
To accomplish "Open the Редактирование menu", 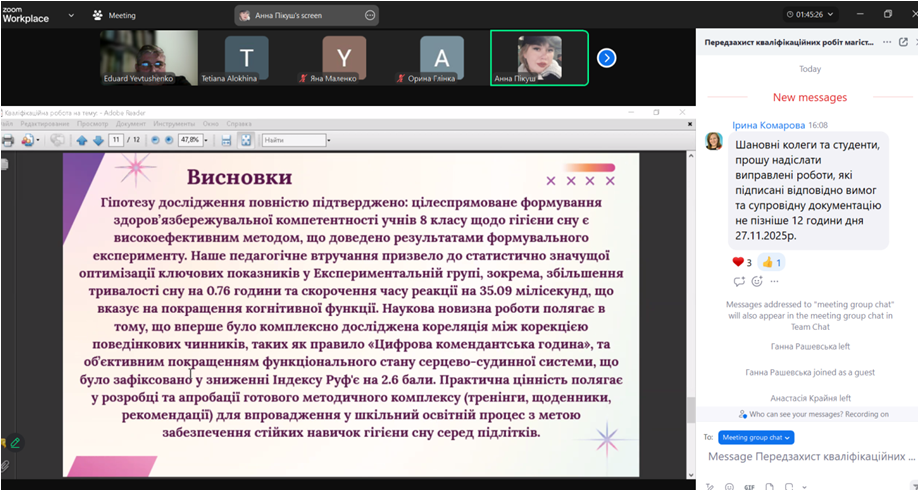I will click(x=45, y=124).
